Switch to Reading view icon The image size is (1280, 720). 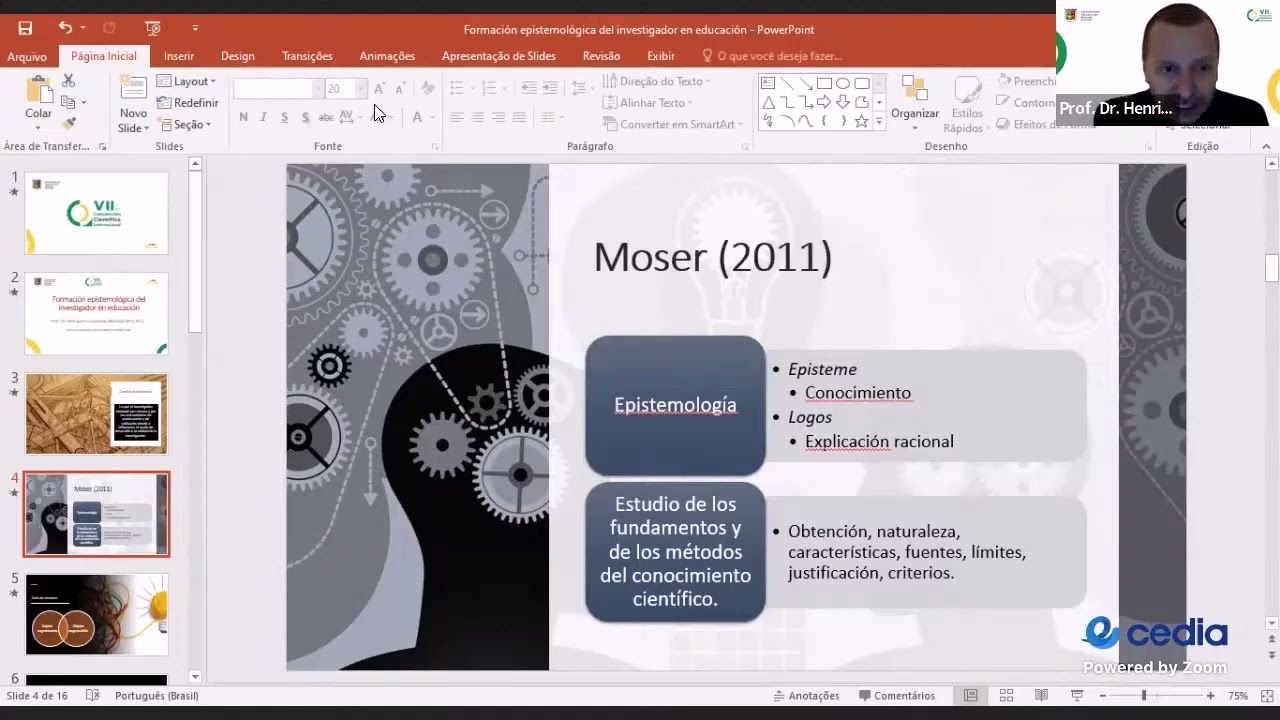click(1041, 695)
